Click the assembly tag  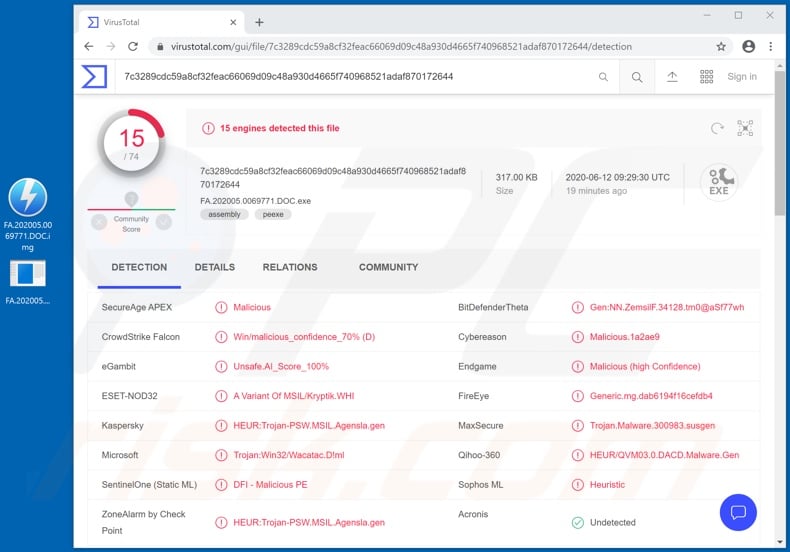tap(224, 215)
